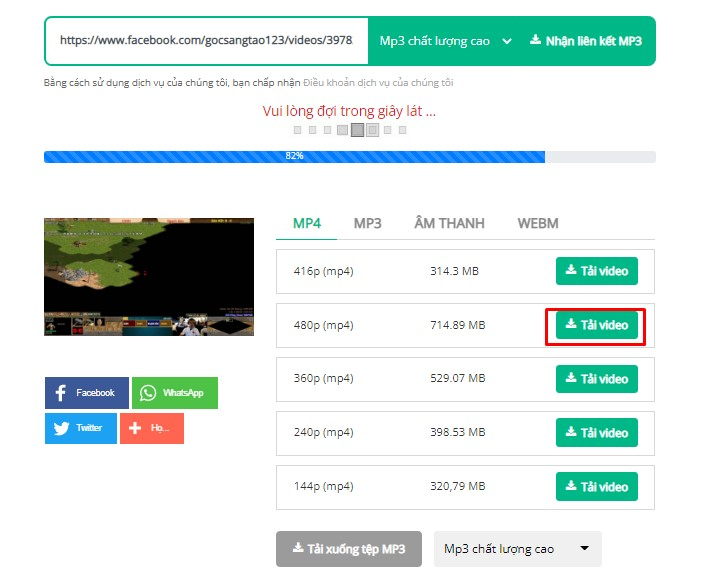Share on Twitter
Viewport: 722px width, 575px height.
tap(81, 428)
